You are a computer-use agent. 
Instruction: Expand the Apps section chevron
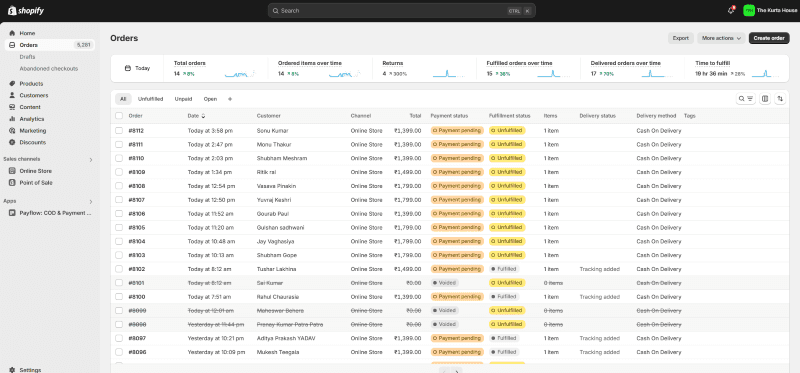pos(91,202)
